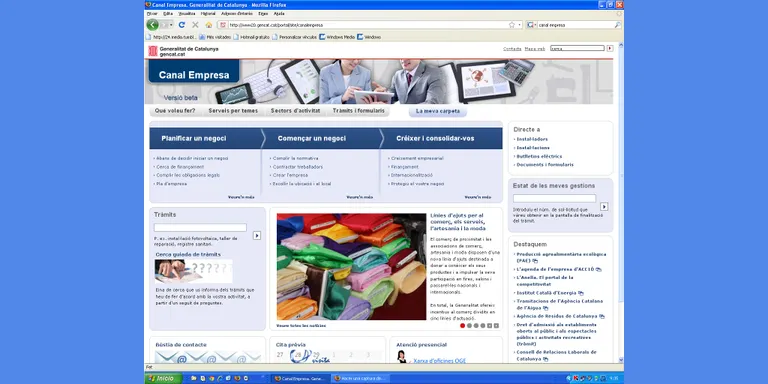This screenshot has height=384, width=768.
Task: Submit Estat de les meves gestions arrow
Action: (604, 207)
